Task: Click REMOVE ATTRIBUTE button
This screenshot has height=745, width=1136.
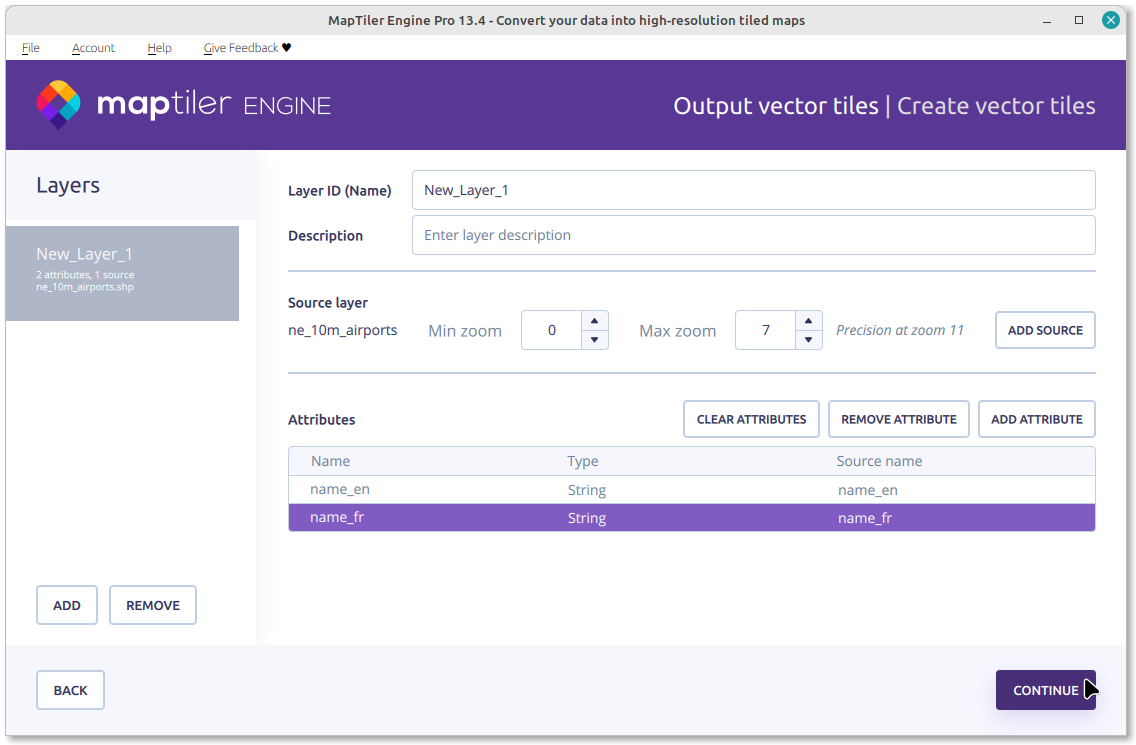Action: [x=898, y=419]
